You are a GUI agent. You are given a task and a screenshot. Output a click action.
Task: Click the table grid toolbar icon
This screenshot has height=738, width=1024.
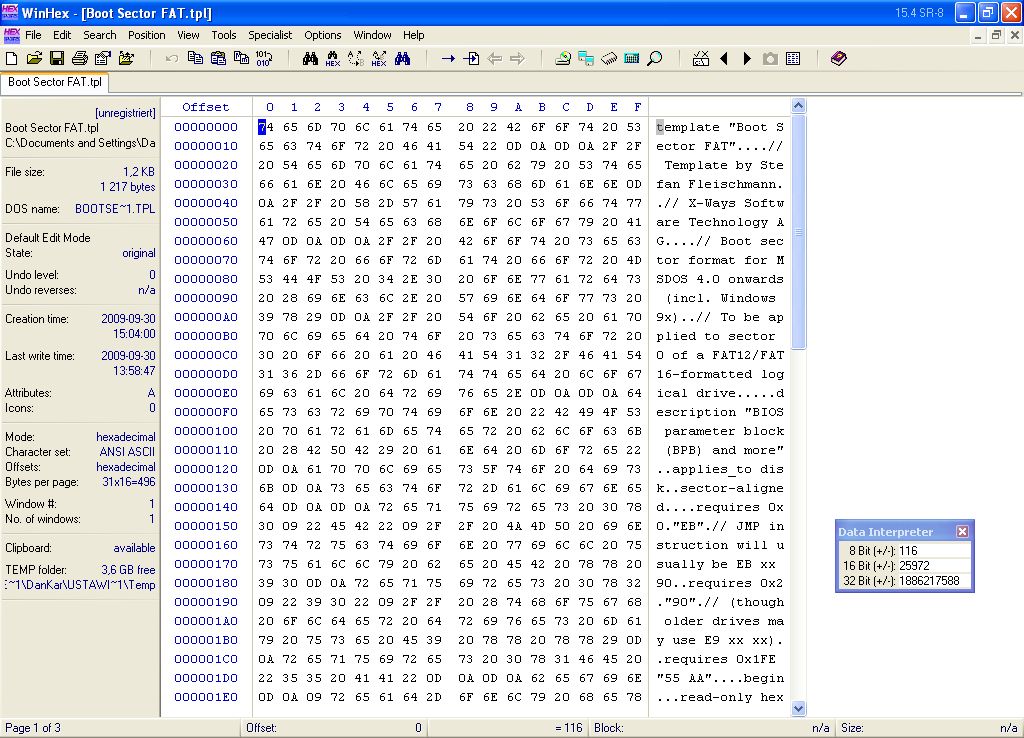(x=793, y=59)
